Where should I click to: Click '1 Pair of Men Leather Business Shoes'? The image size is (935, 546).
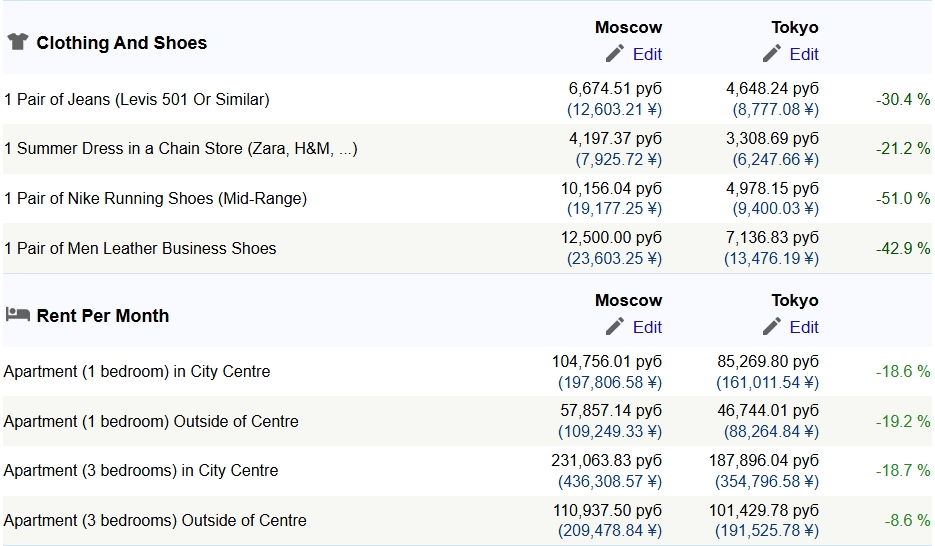click(x=140, y=248)
